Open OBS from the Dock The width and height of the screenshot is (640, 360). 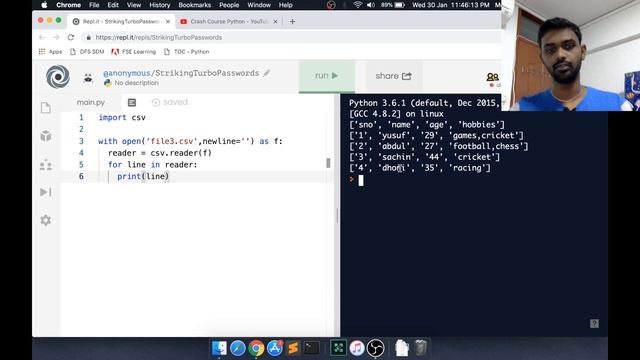coord(376,348)
